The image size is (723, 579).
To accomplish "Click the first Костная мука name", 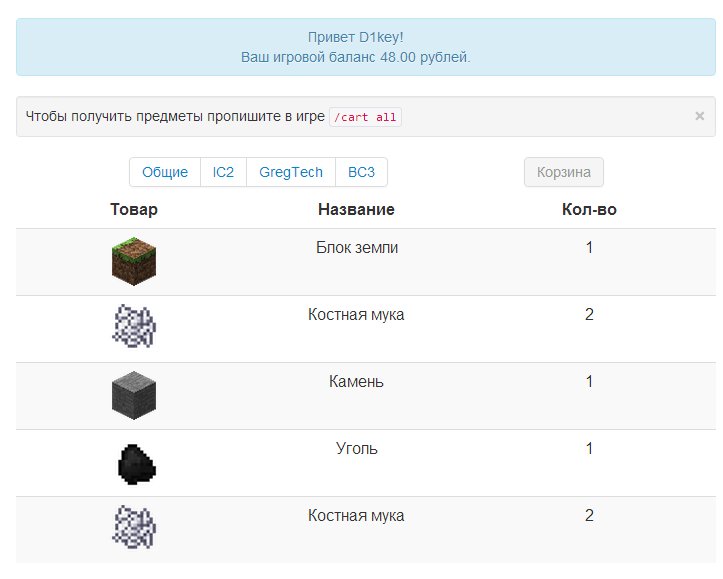I will point(356,314).
